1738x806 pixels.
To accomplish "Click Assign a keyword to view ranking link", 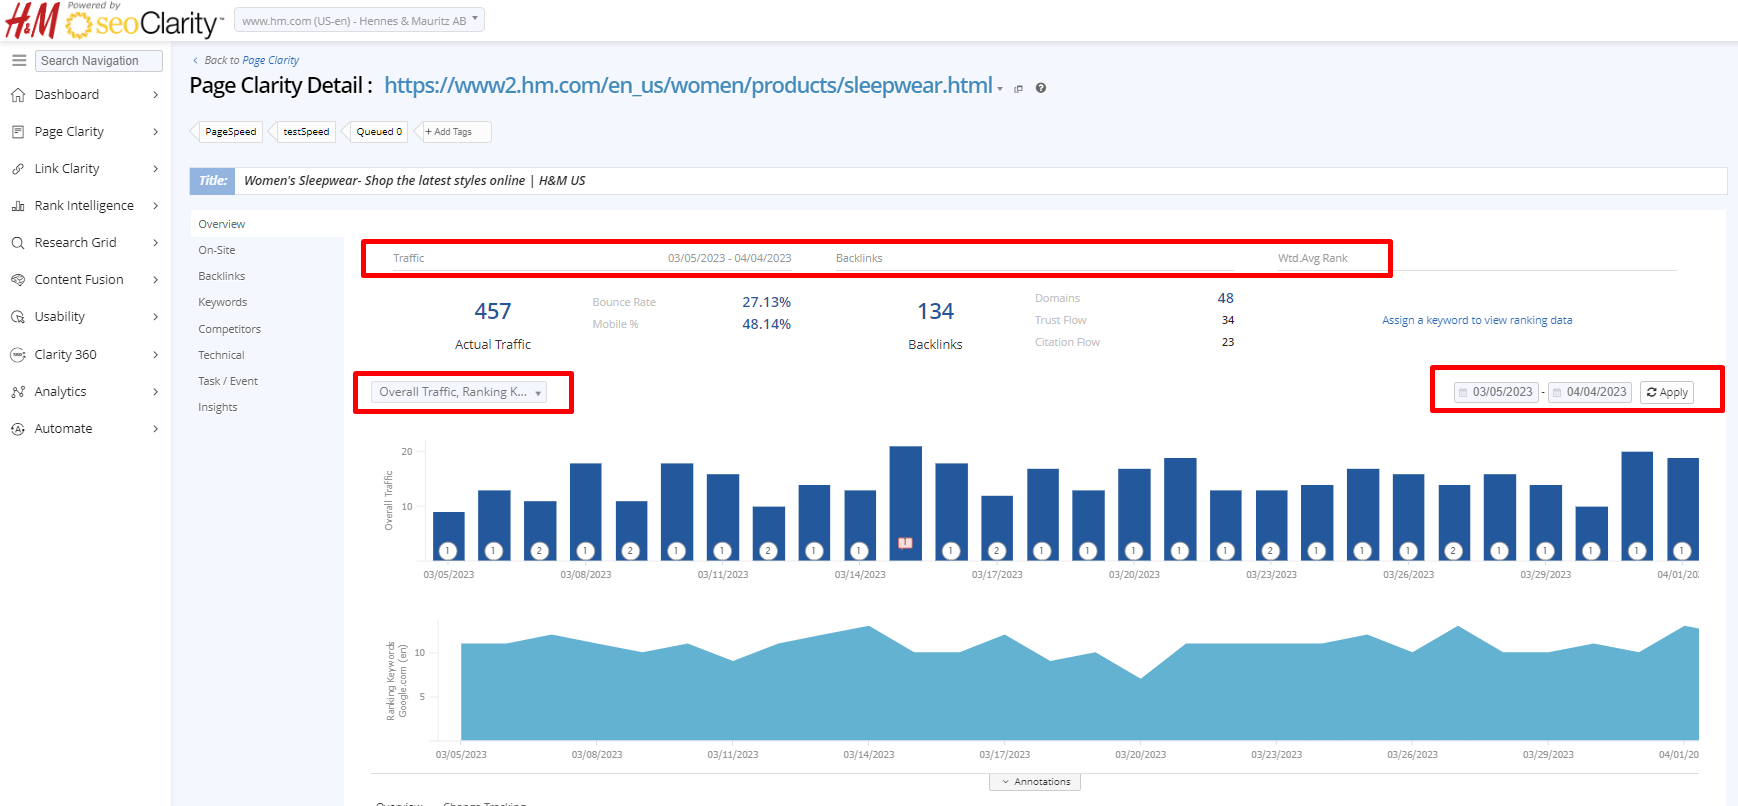I will (1477, 320).
